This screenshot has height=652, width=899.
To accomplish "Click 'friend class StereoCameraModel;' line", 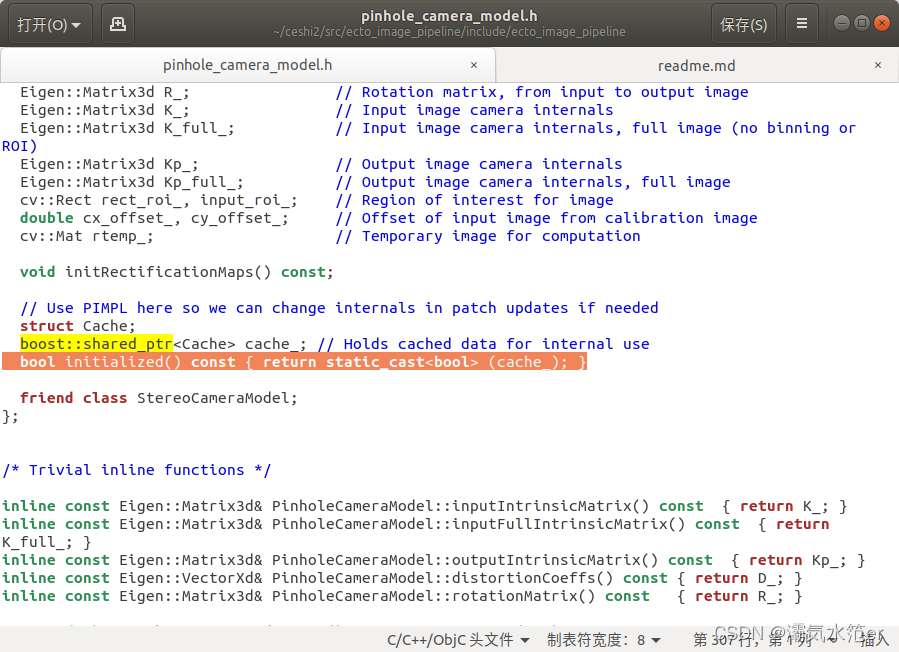I will 159,398.
